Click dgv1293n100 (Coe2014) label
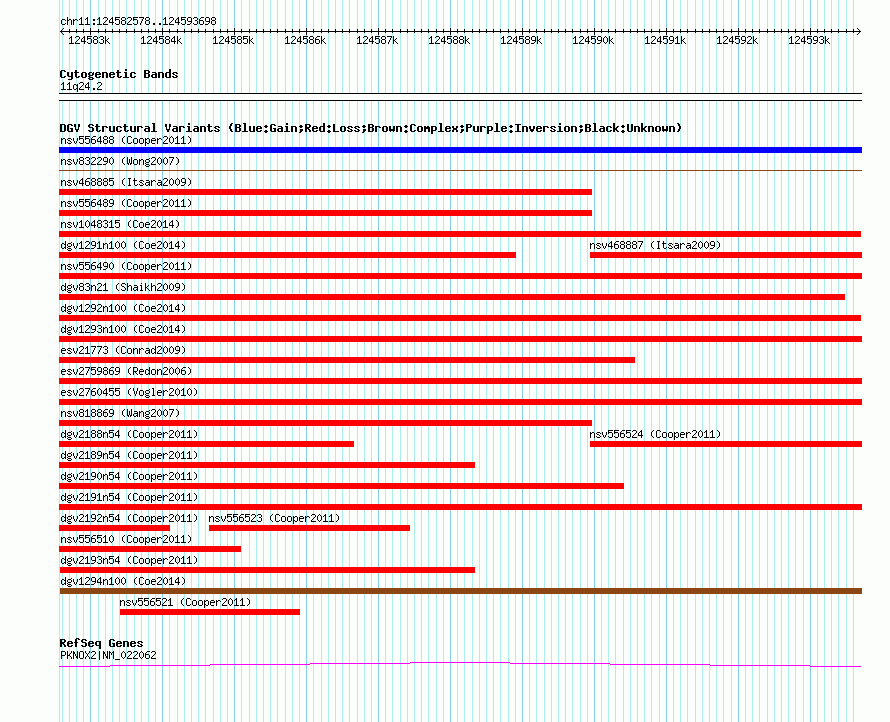Screen dimensions: 890x722 click(x=123, y=329)
